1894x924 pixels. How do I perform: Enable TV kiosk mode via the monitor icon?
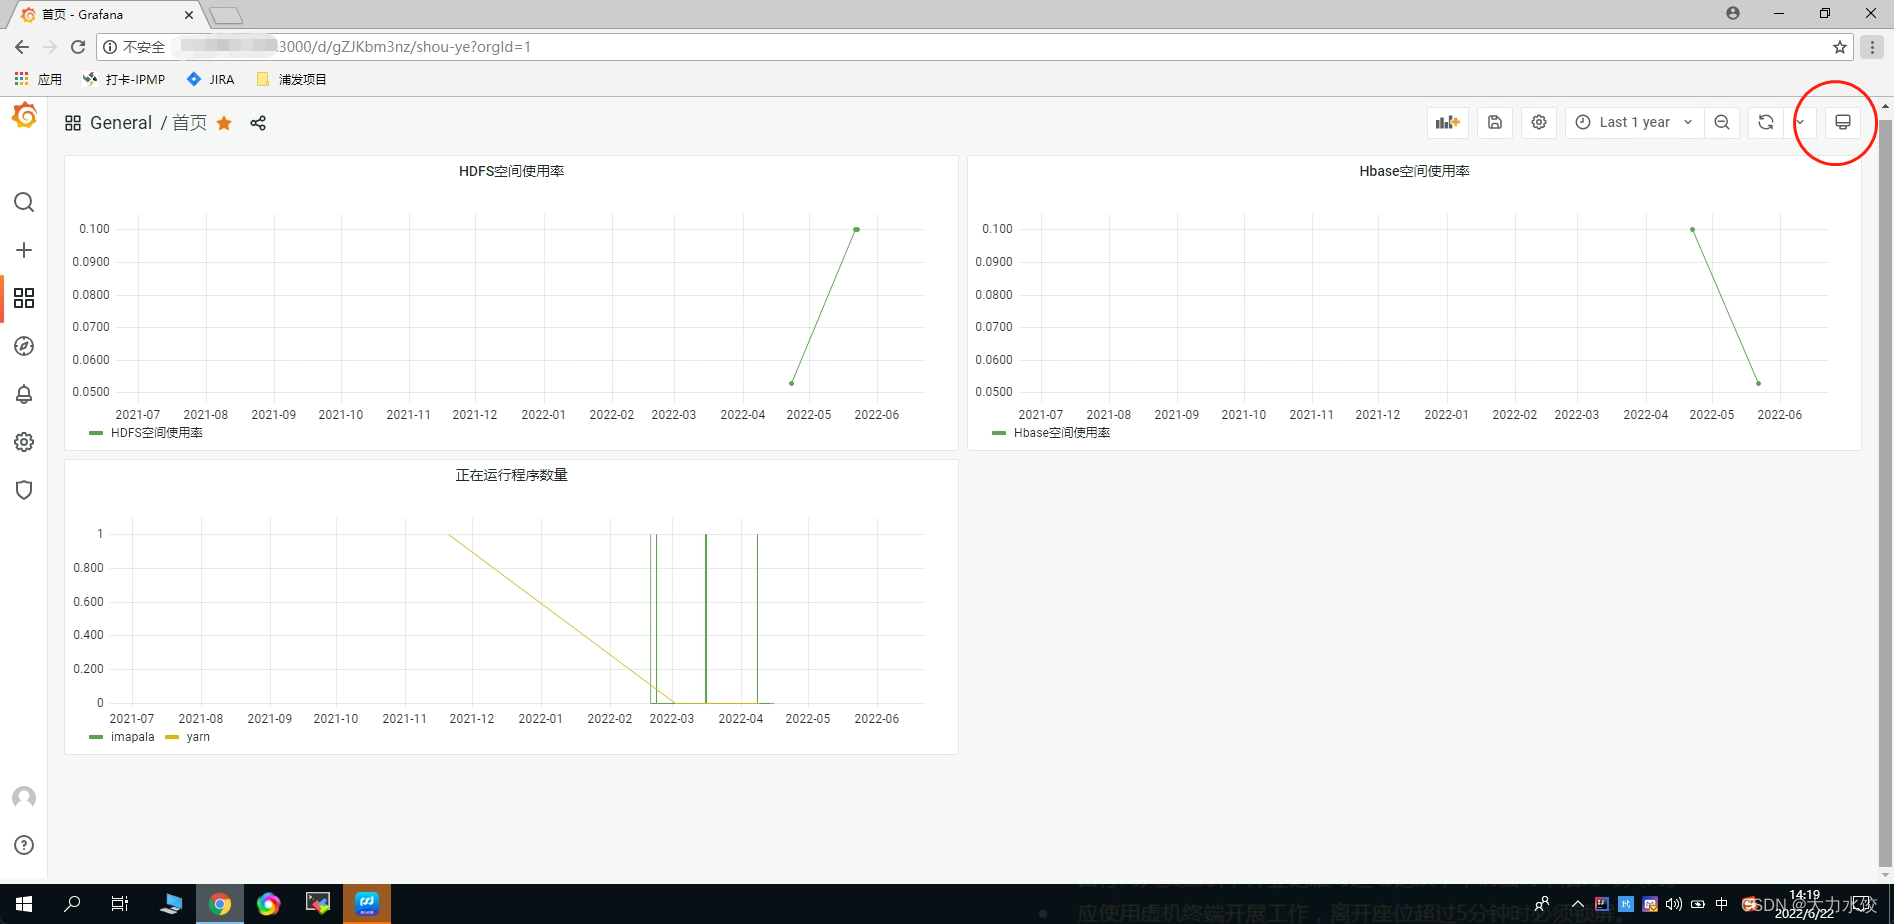coord(1844,121)
